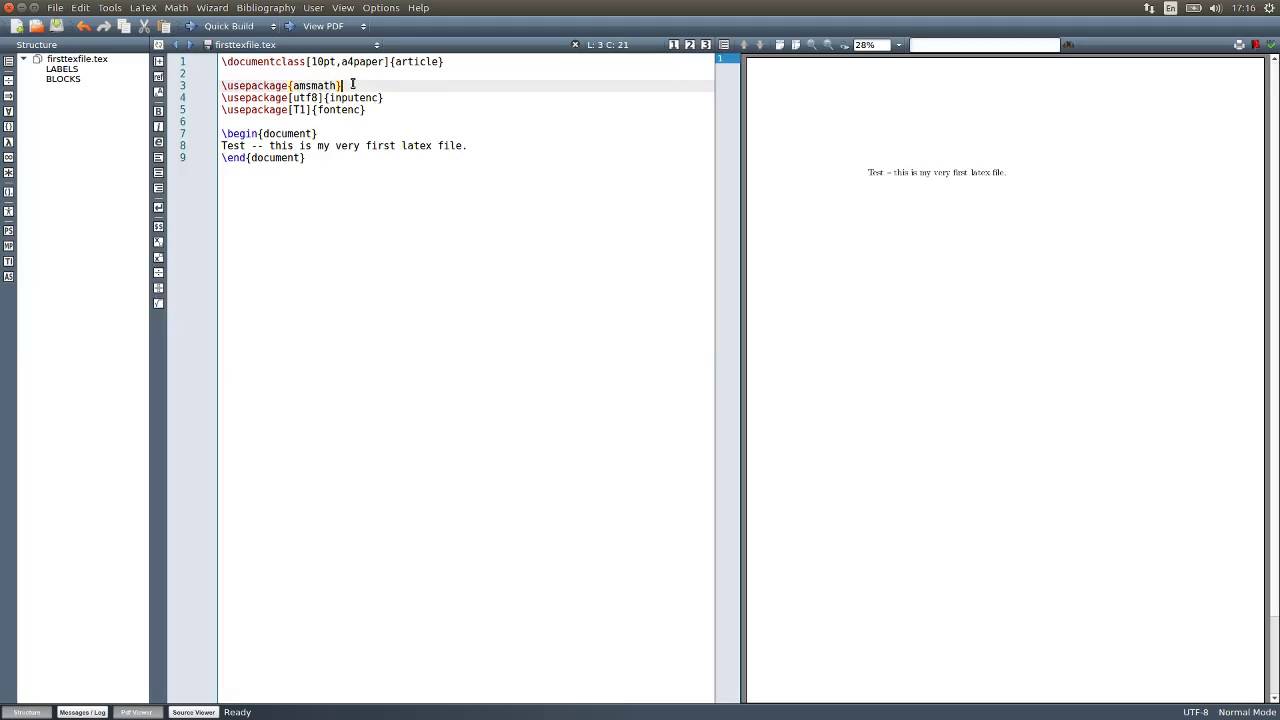
Task: Click the Copy icon in the toolbar
Action: [x=124, y=26]
